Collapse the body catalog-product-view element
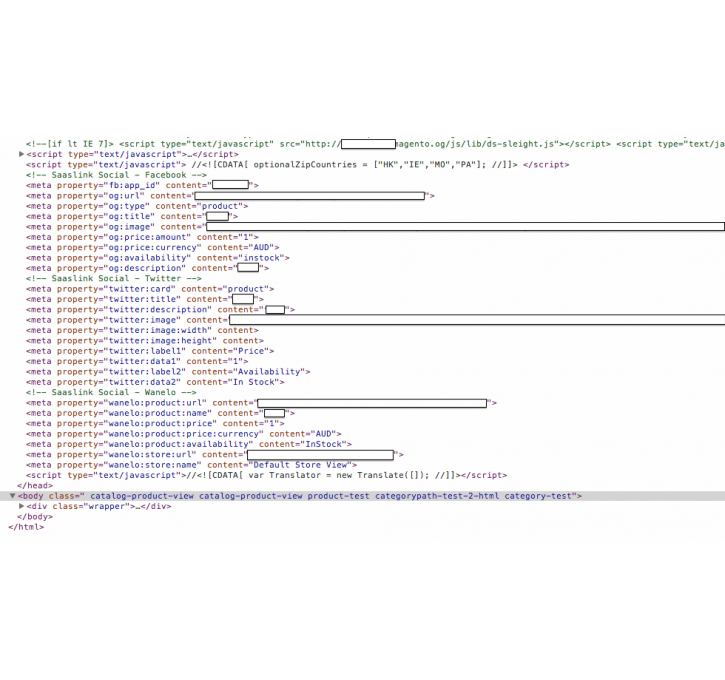Image resolution: width=725 pixels, height=680 pixels. click(x=12, y=496)
